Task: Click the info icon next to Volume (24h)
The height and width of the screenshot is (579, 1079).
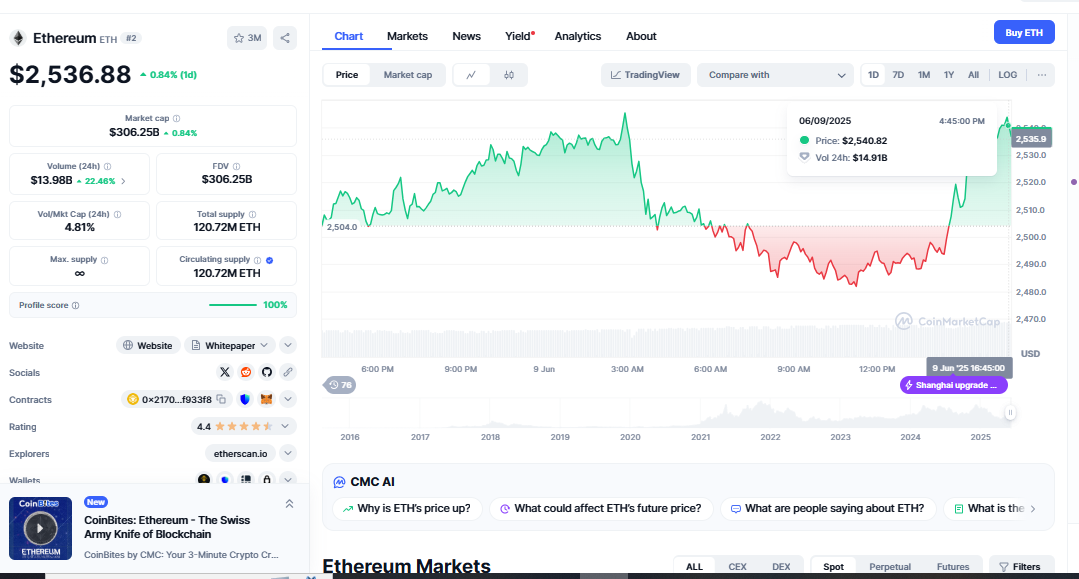Action: [107, 167]
